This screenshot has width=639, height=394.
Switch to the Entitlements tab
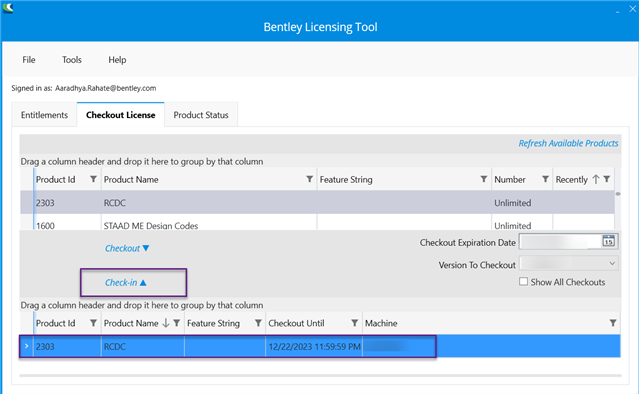tap(44, 115)
